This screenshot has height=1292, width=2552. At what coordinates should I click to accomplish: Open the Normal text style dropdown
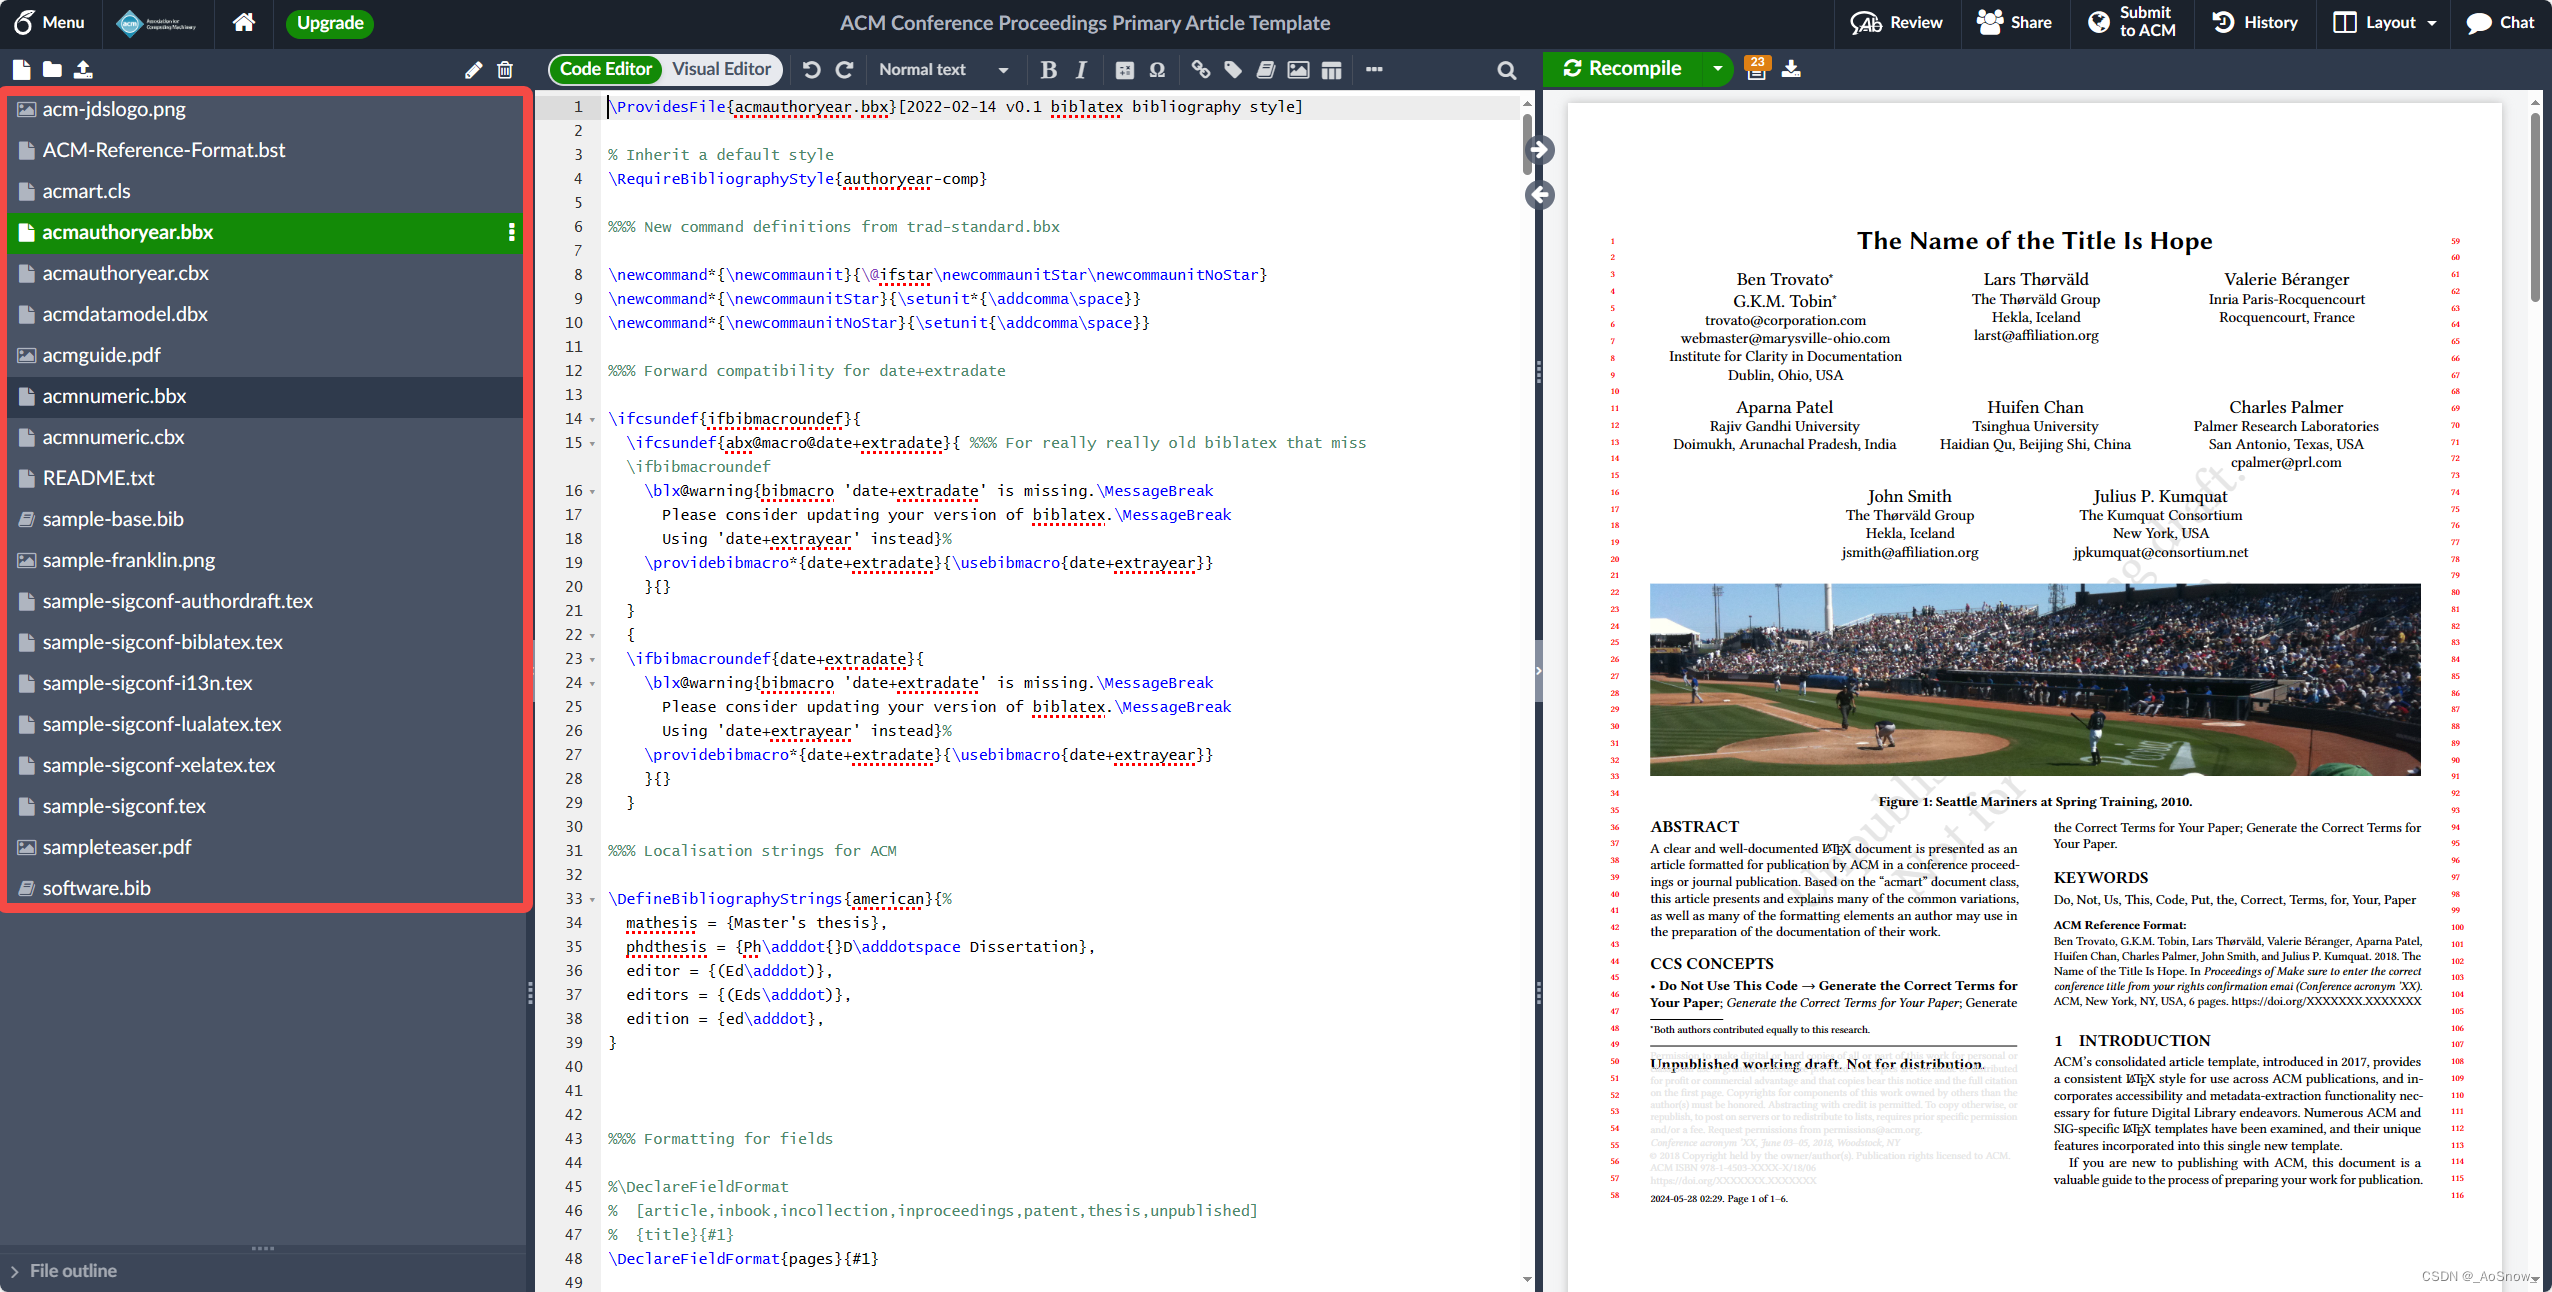[943, 70]
